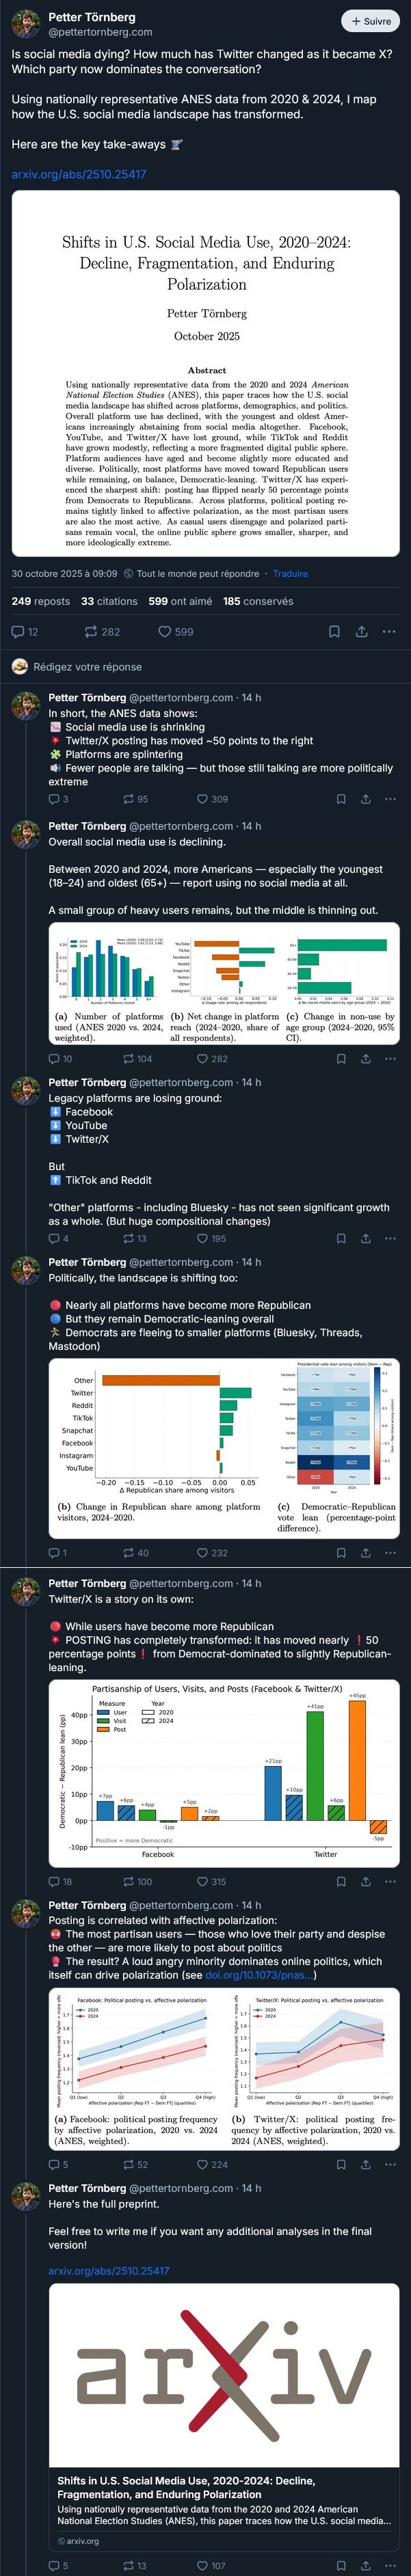
Task: Click Traduire to translate the post
Action: pyautogui.click(x=290, y=574)
